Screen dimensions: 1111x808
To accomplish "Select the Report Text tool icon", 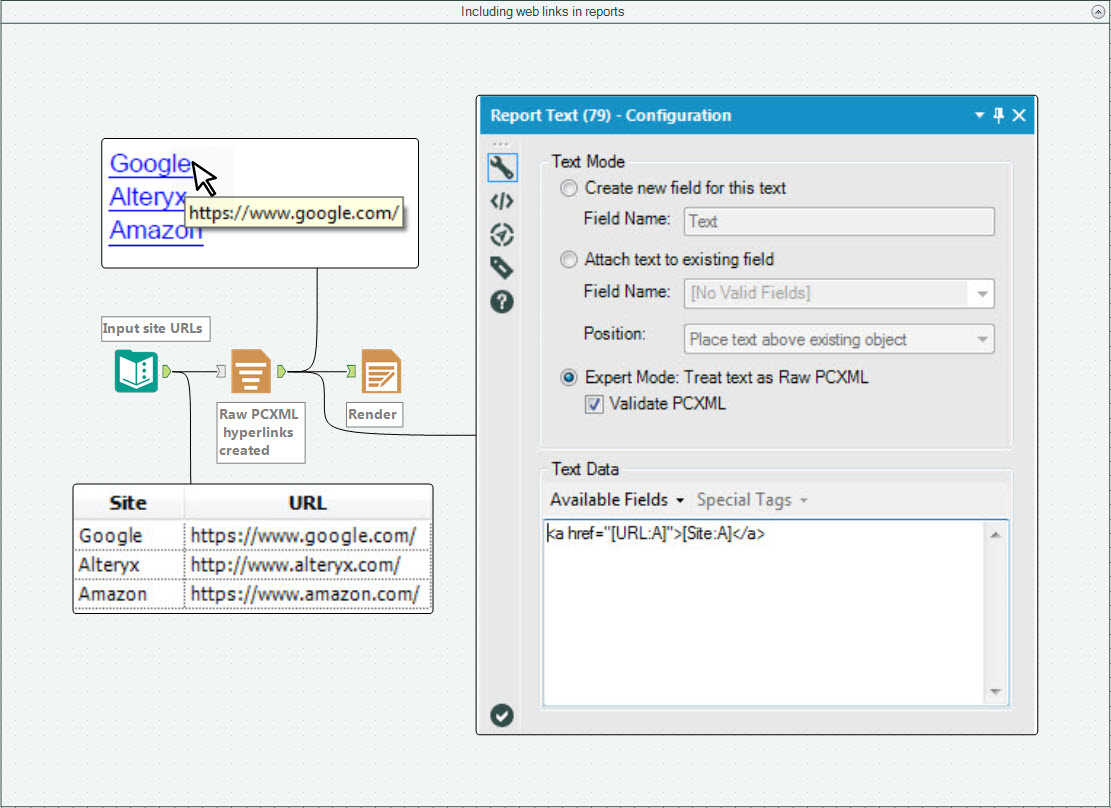I will (x=250, y=372).
